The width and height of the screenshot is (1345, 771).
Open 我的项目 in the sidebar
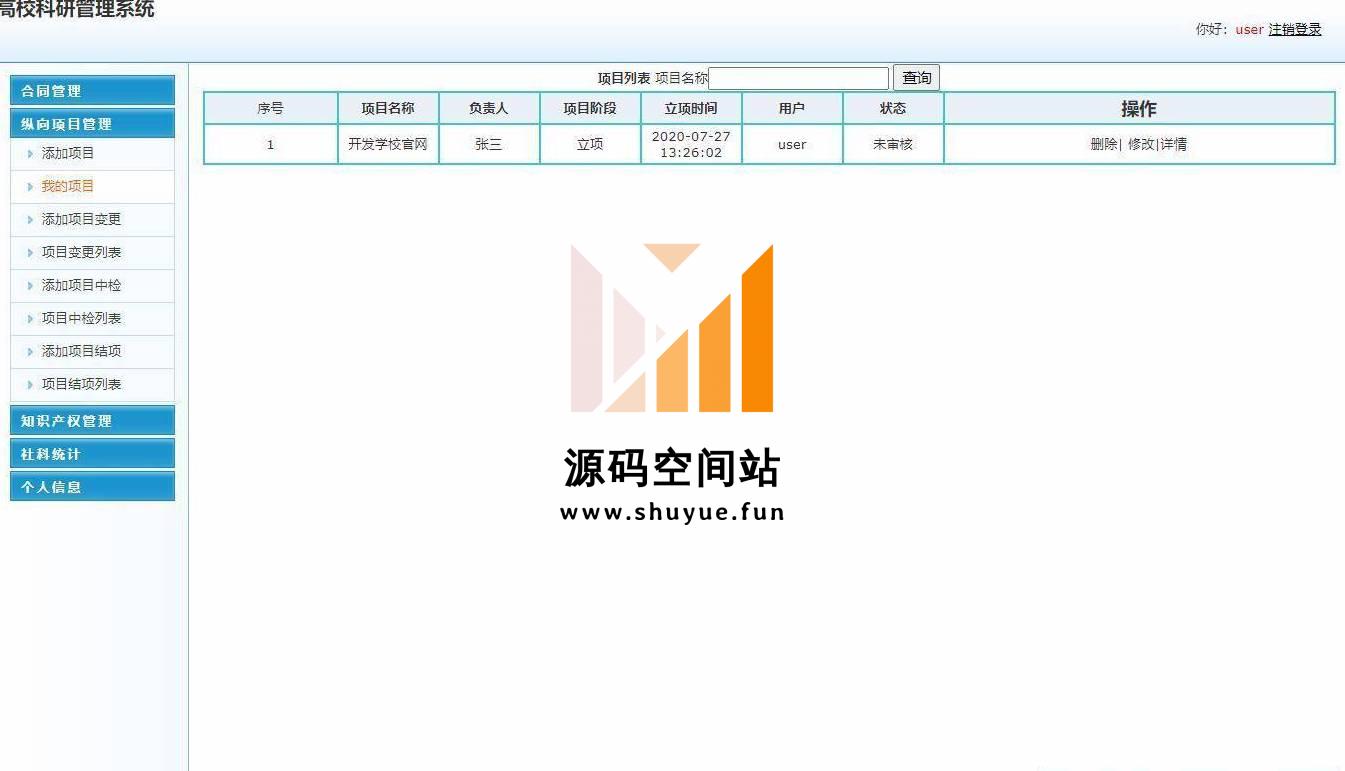click(x=68, y=186)
